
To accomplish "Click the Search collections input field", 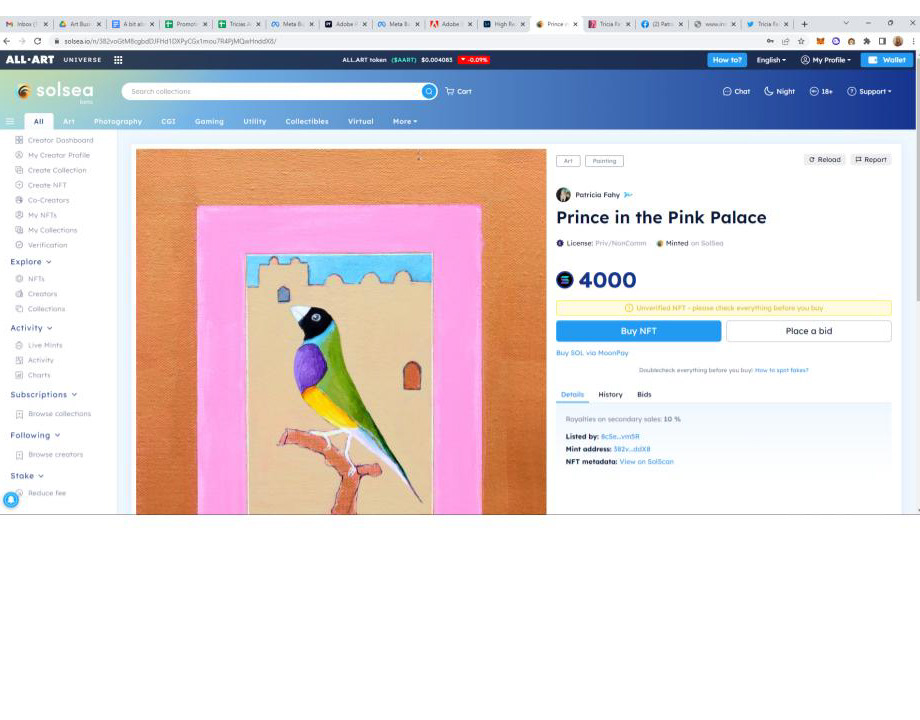I will (x=272, y=92).
